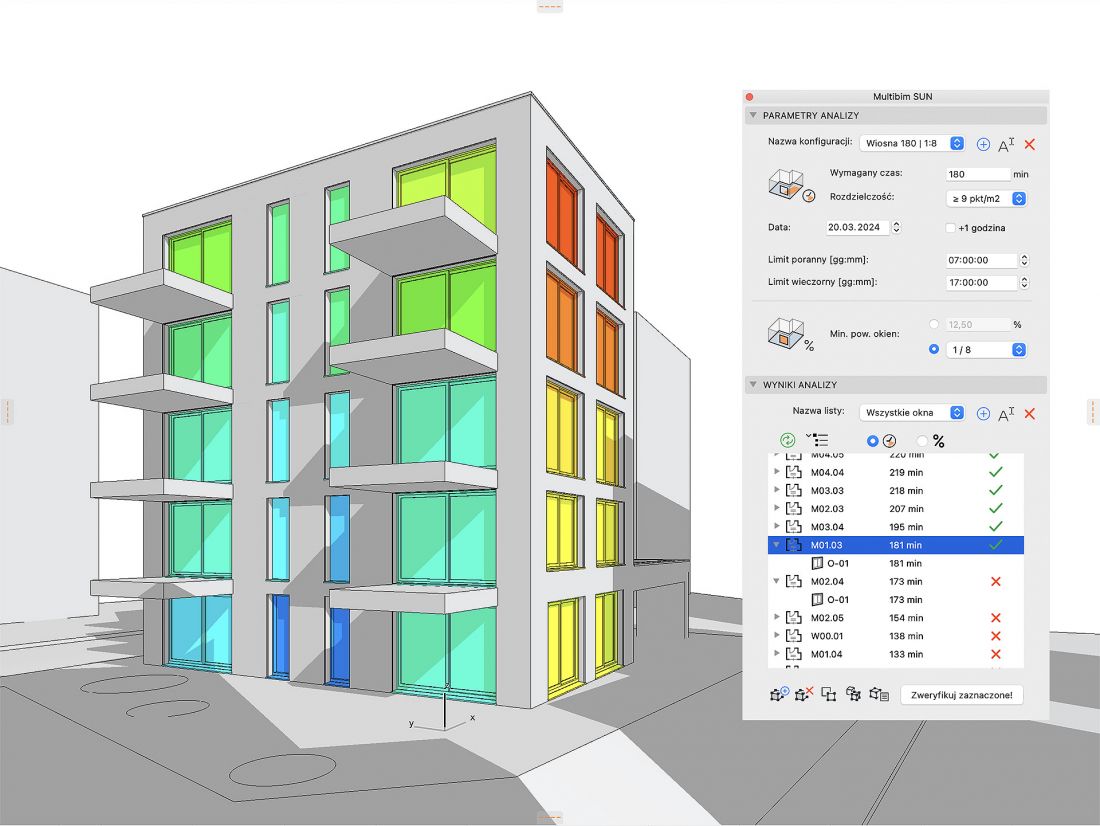Screen dimensions: 1100x826
Task: Click the overlapping squares selection icon
Action: click(829, 694)
